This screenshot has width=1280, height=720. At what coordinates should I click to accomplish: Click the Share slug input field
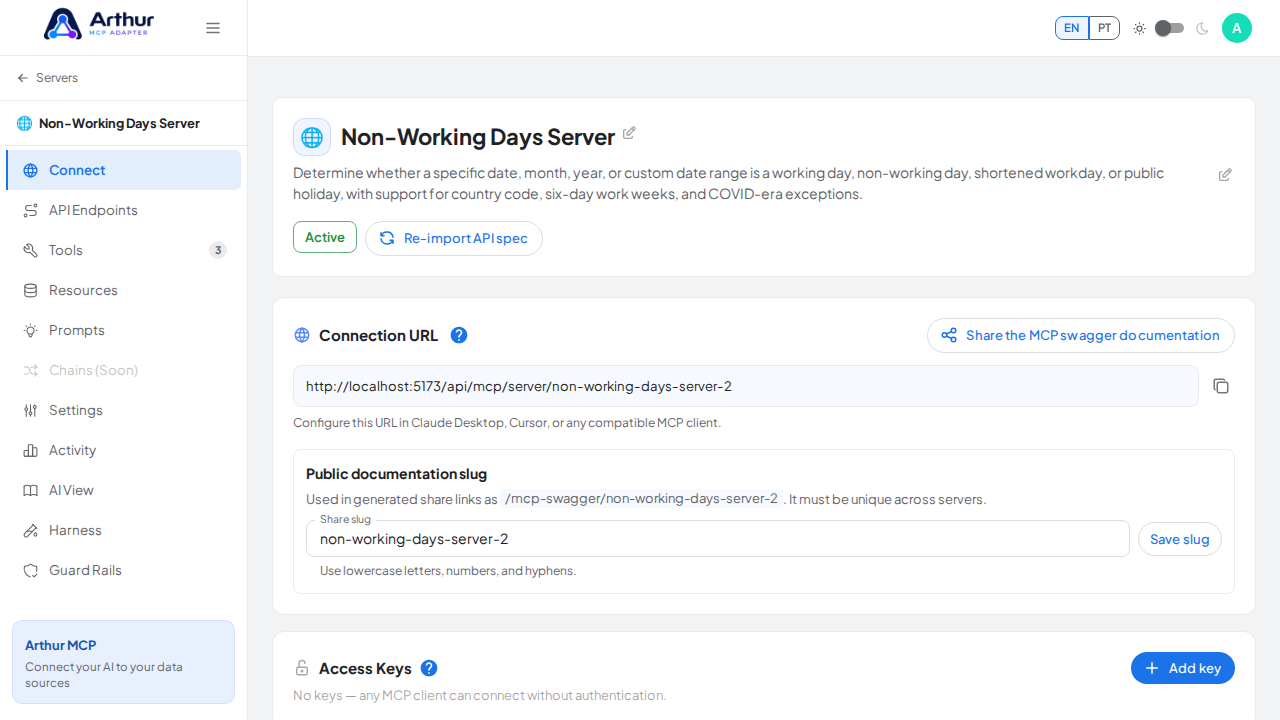point(718,539)
